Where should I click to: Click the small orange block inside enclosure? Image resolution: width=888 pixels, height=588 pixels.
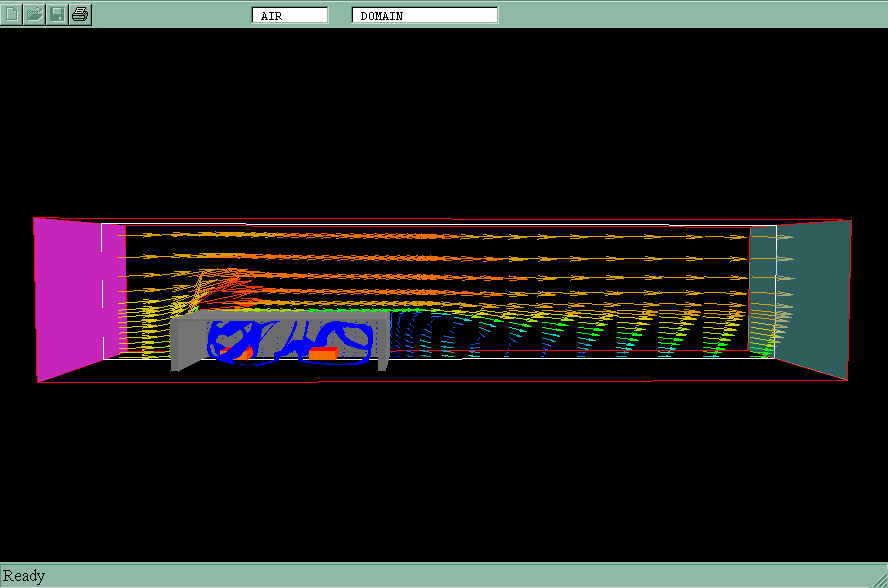(323, 353)
